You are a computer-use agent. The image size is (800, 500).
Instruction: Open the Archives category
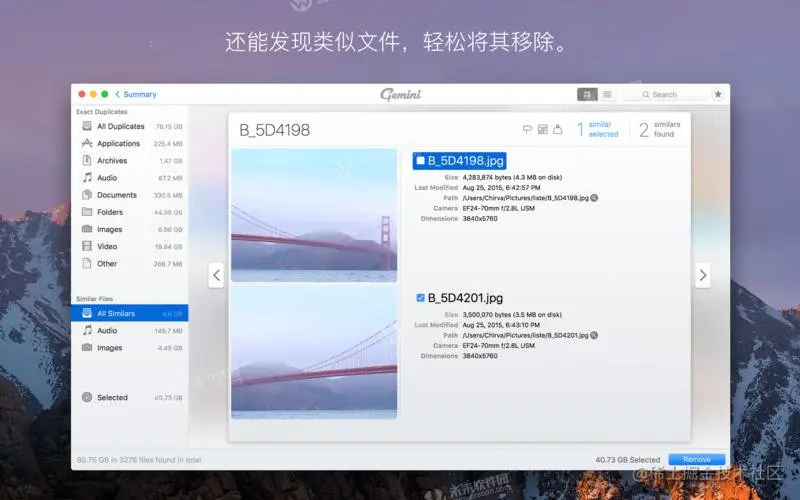click(132, 161)
